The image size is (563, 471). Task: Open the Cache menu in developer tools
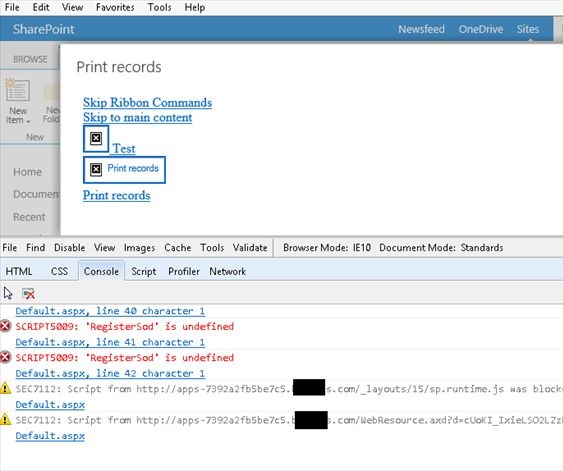click(x=177, y=248)
